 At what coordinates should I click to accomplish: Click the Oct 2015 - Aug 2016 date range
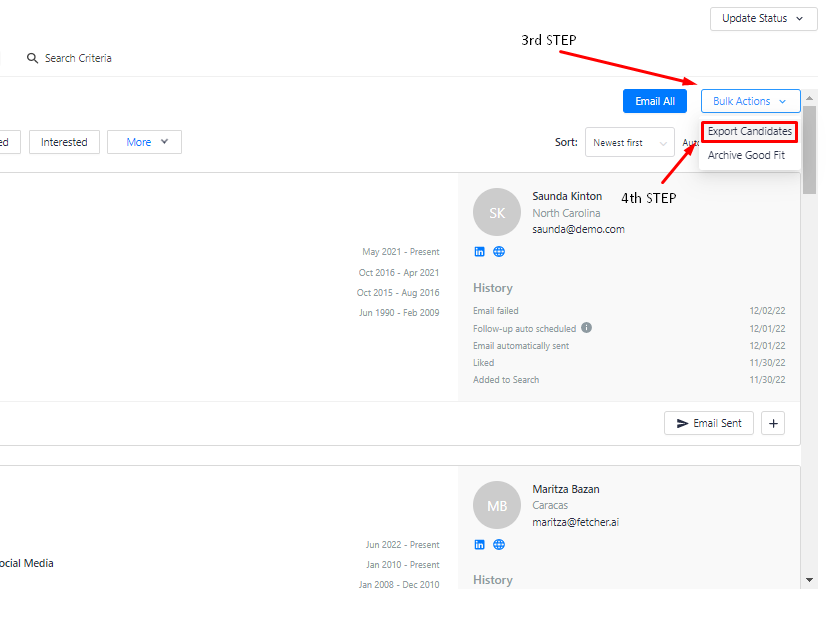tap(398, 293)
